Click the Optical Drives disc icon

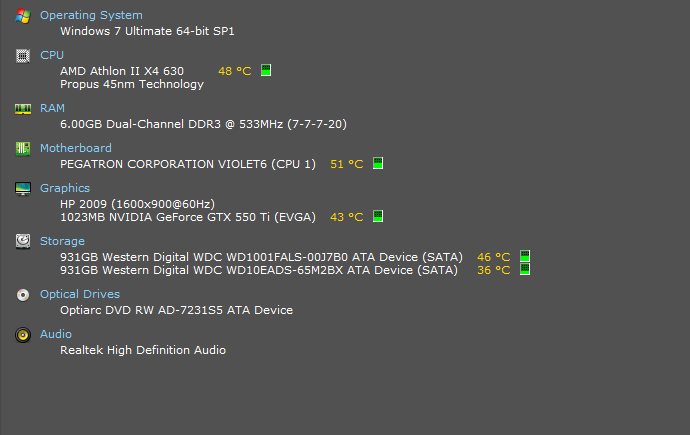click(23, 295)
